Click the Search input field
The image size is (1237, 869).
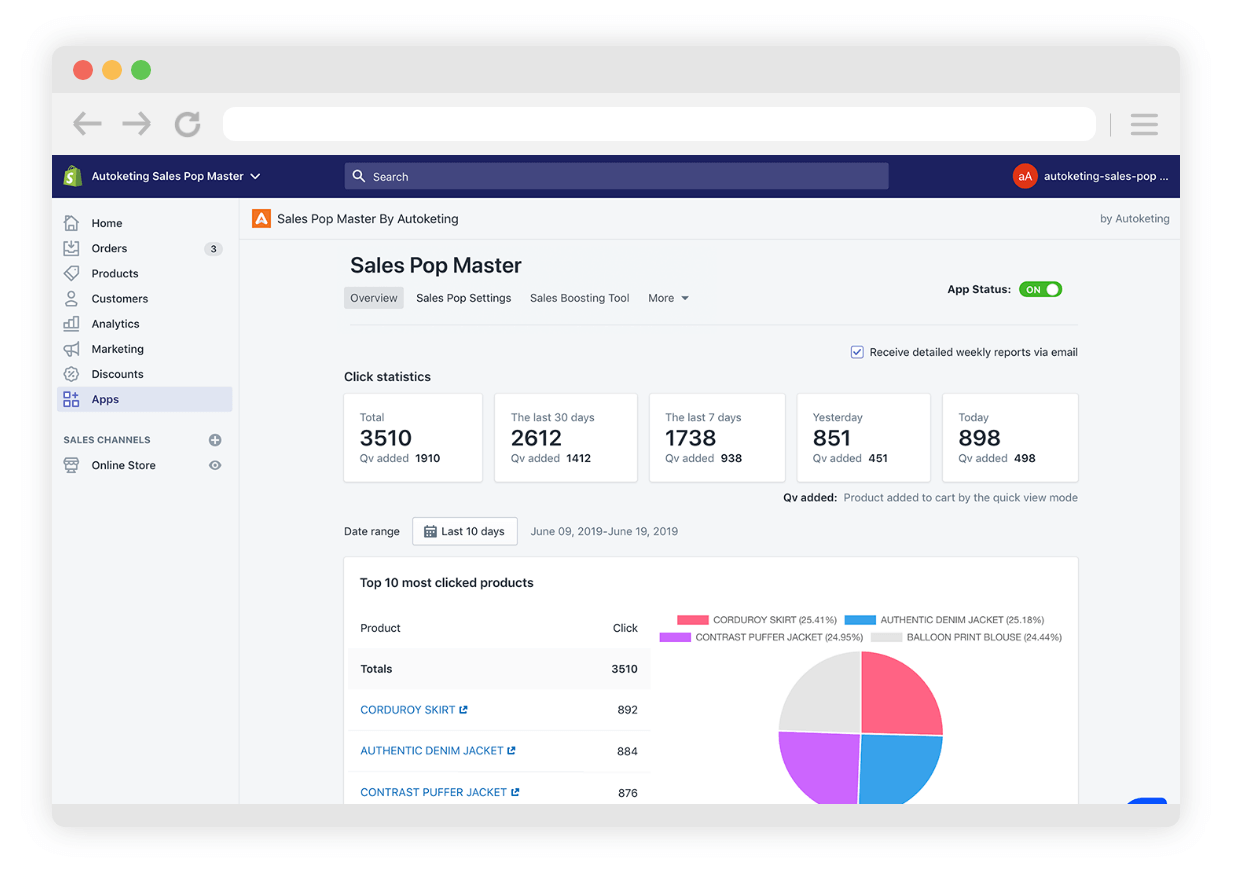pyautogui.click(x=617, y=176)
